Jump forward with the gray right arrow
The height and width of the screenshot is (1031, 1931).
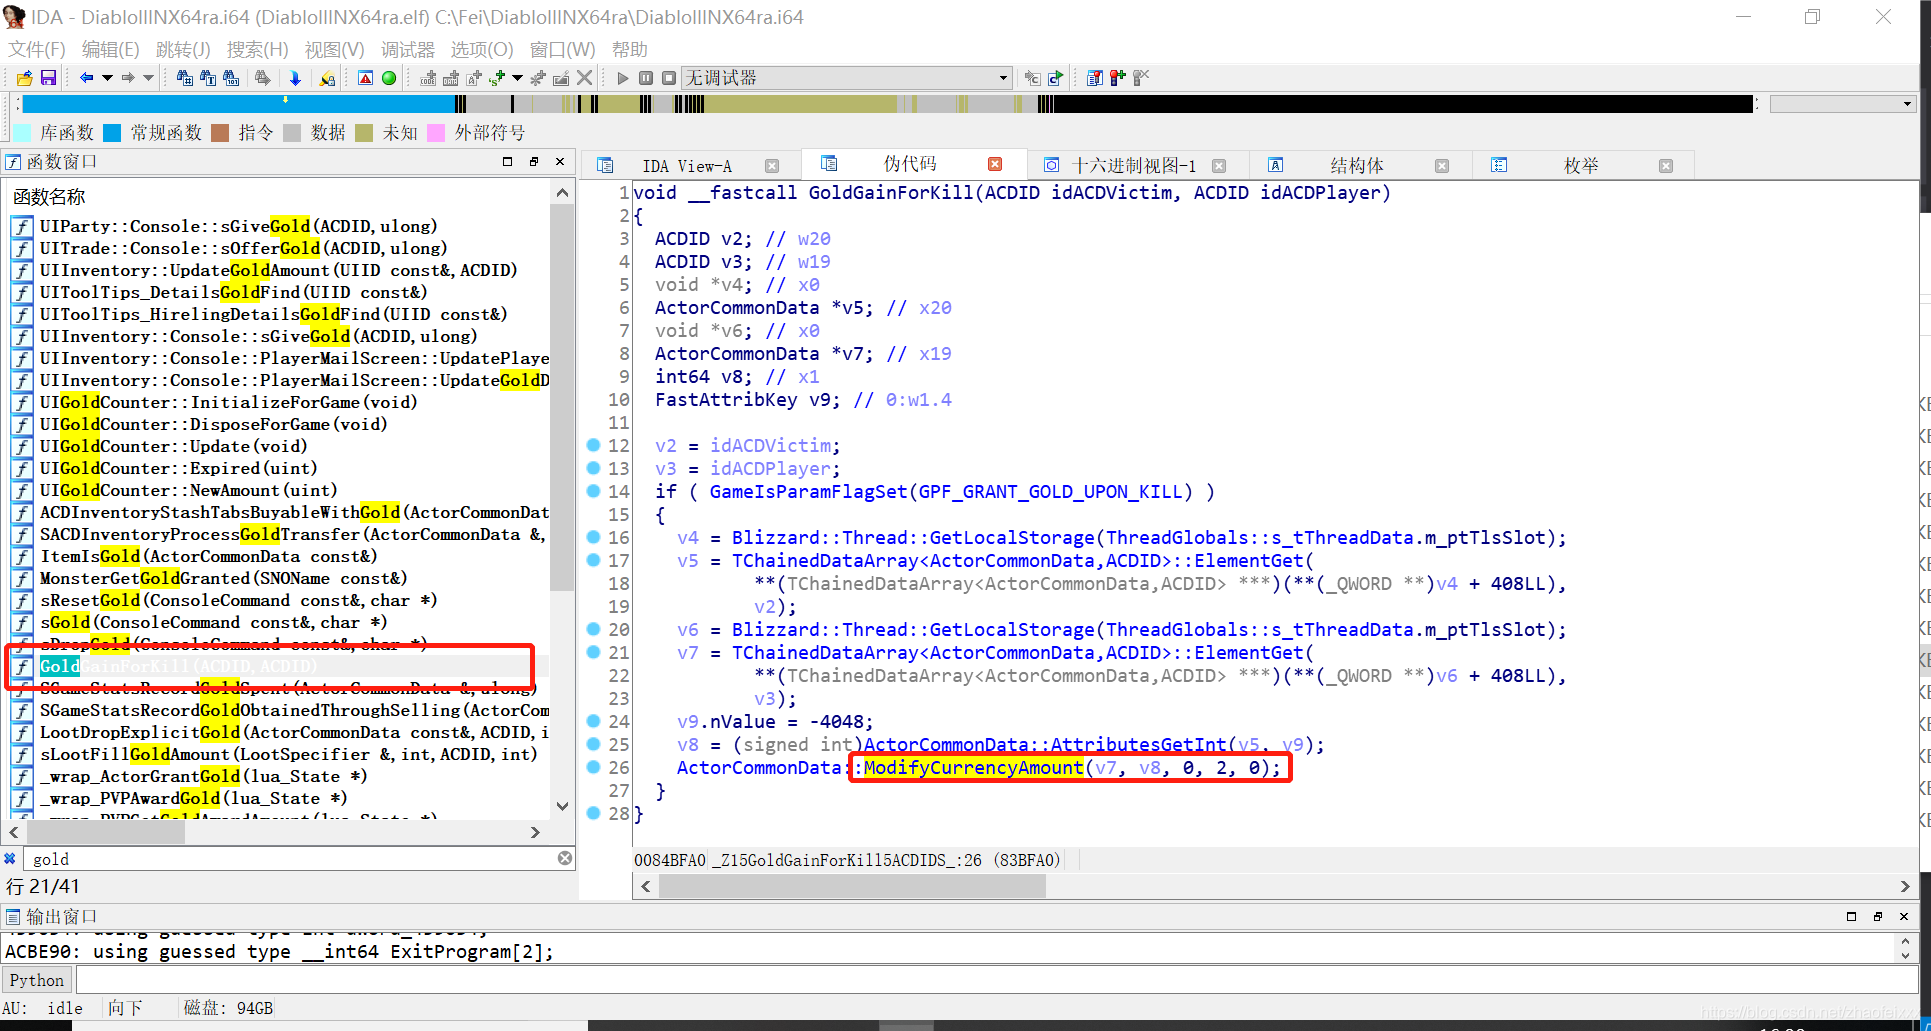pos(128,78)
